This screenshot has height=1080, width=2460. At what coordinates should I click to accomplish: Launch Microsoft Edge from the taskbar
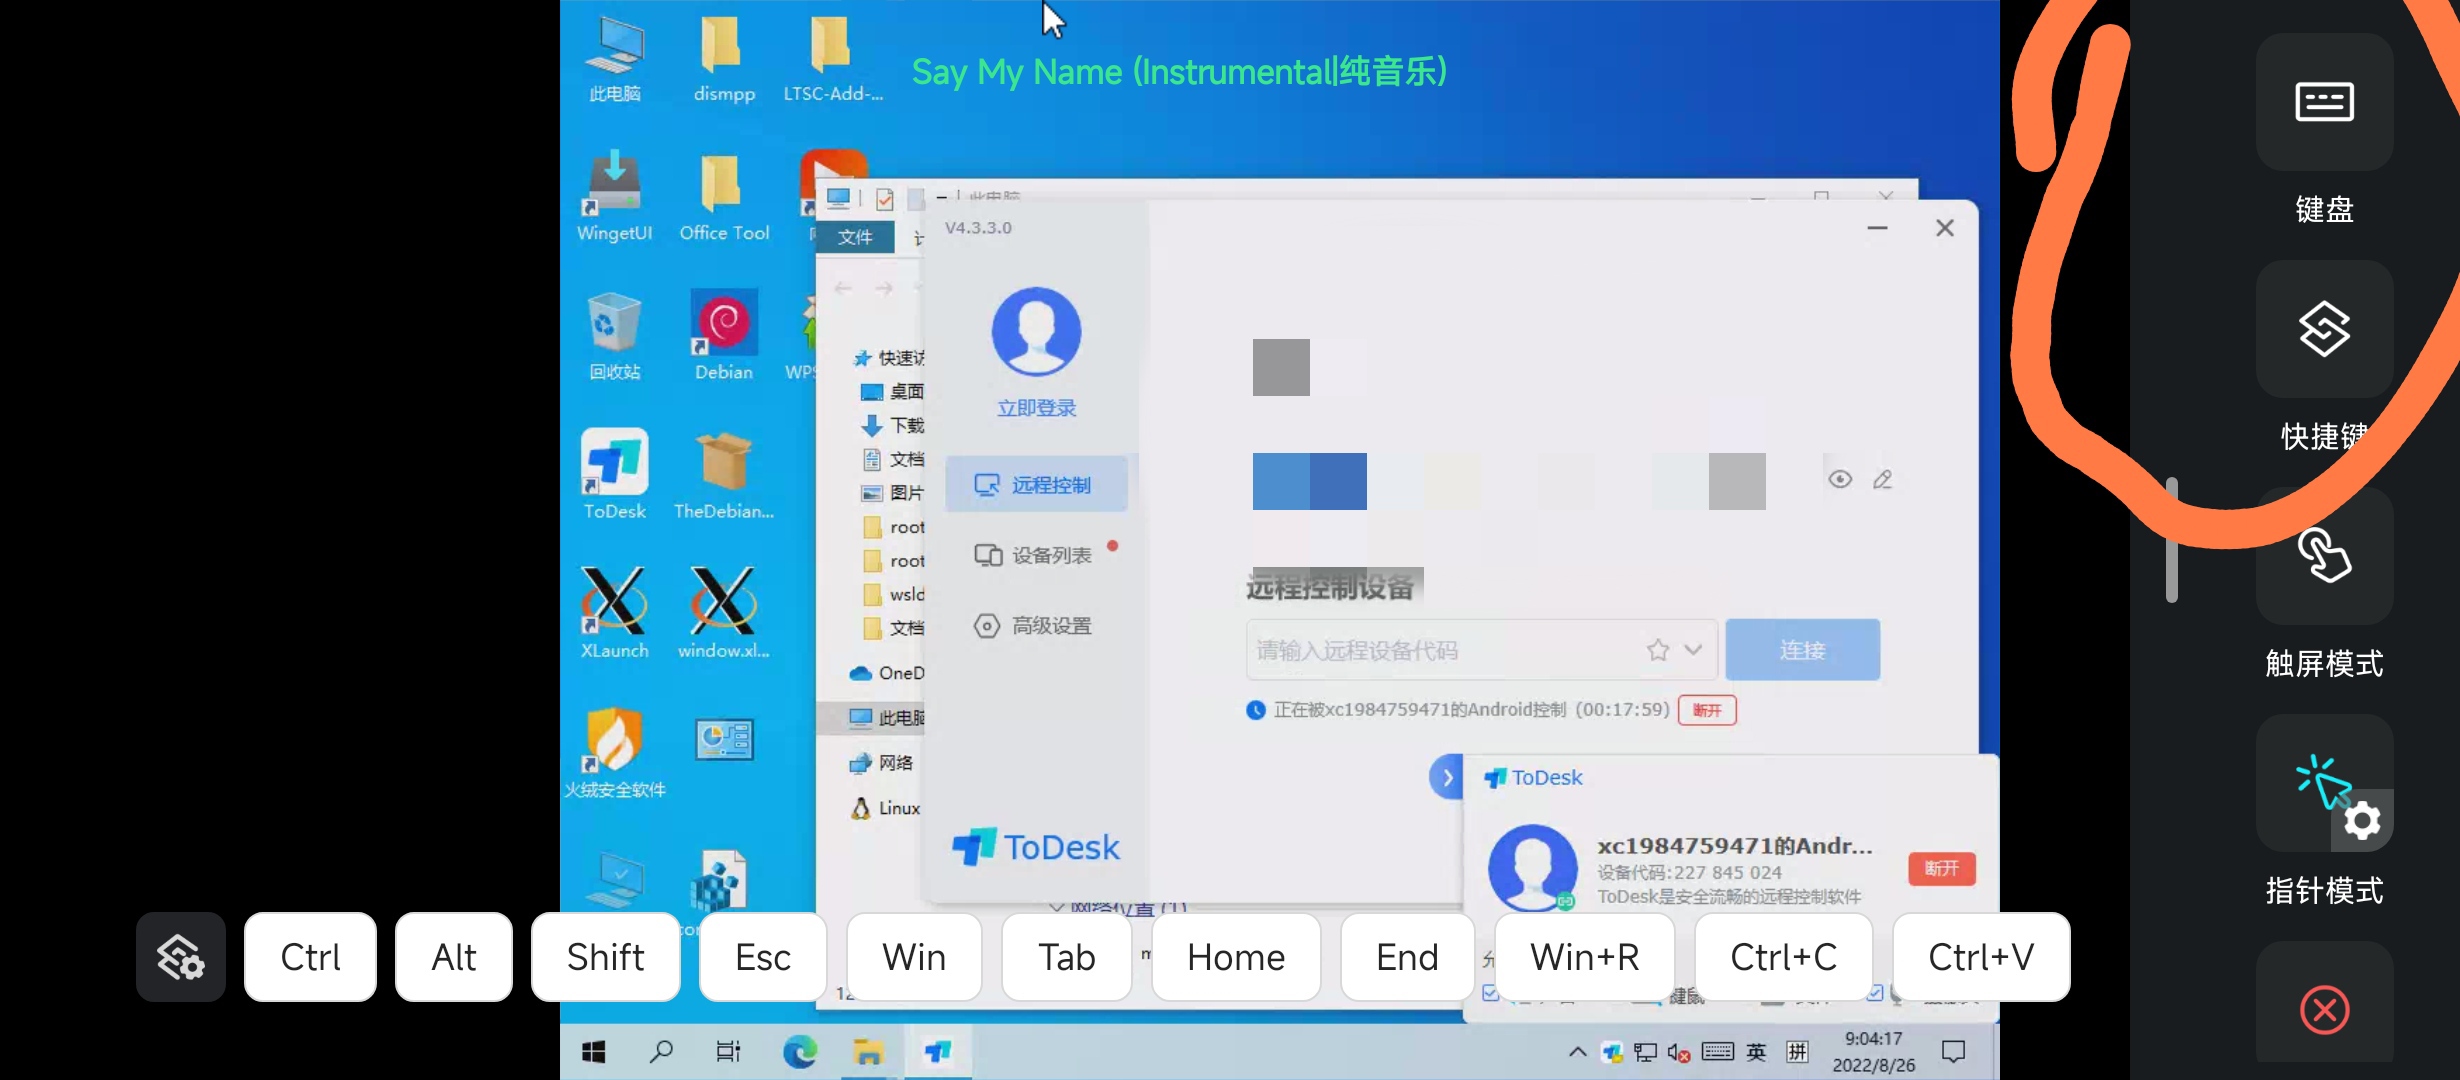click(799, 1051)
